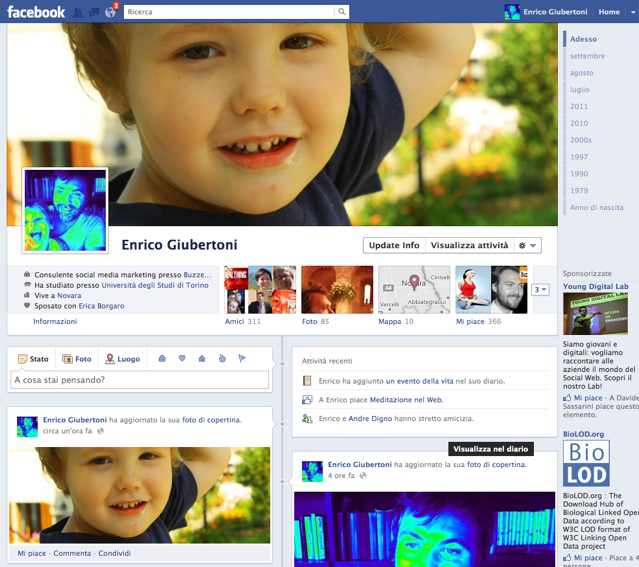
Task: Click the Sponsorizzate heading
Action: pyautogui.click(x=587, y=274)
